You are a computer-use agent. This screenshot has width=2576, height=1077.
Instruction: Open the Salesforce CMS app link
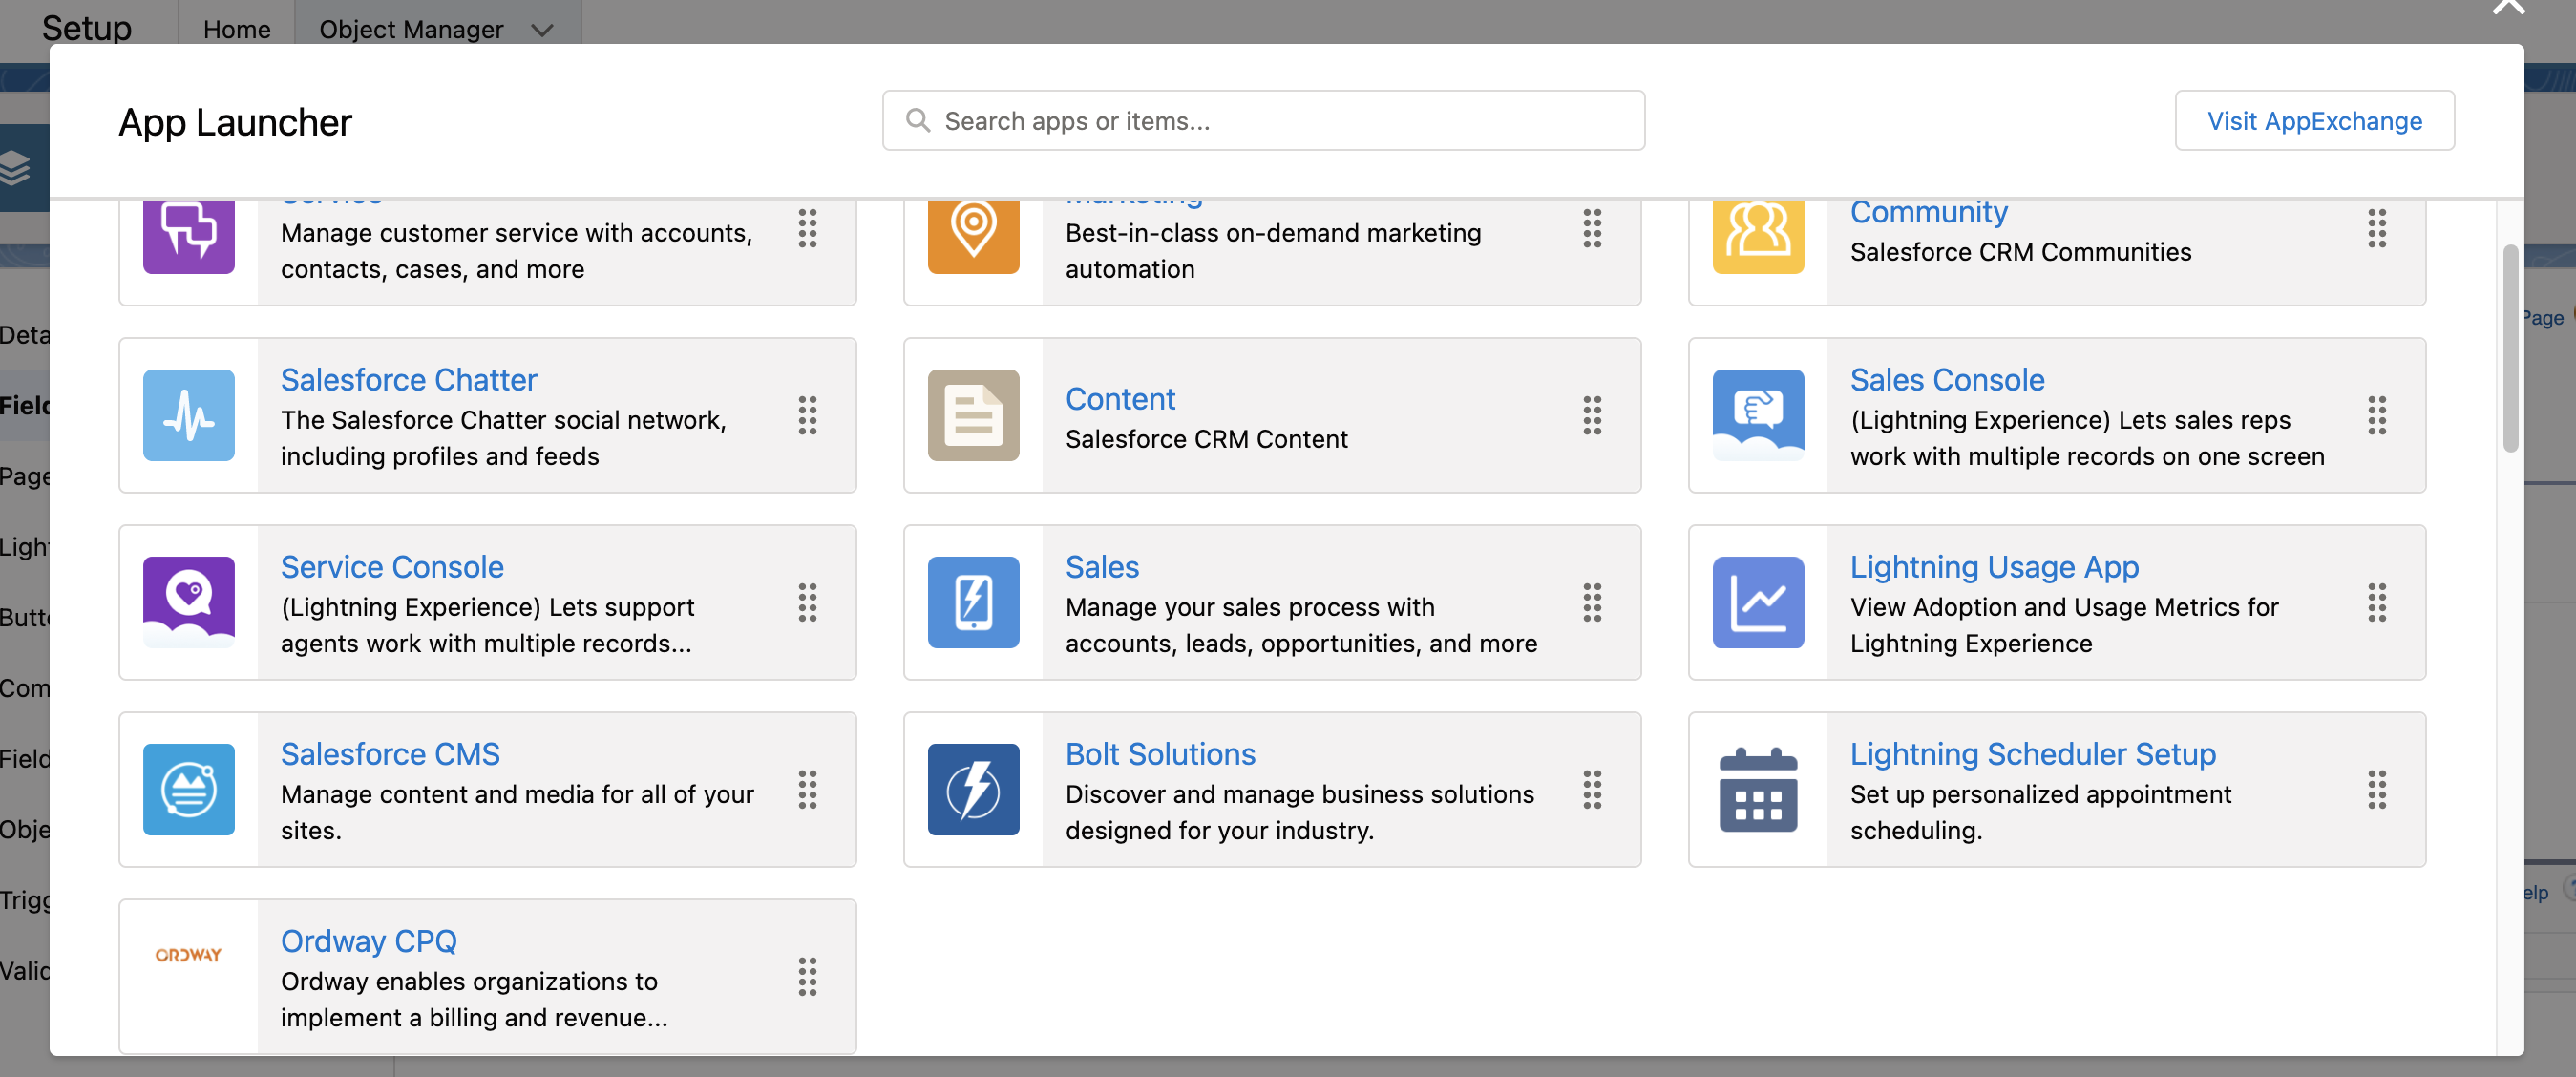(x=390, y=753)
